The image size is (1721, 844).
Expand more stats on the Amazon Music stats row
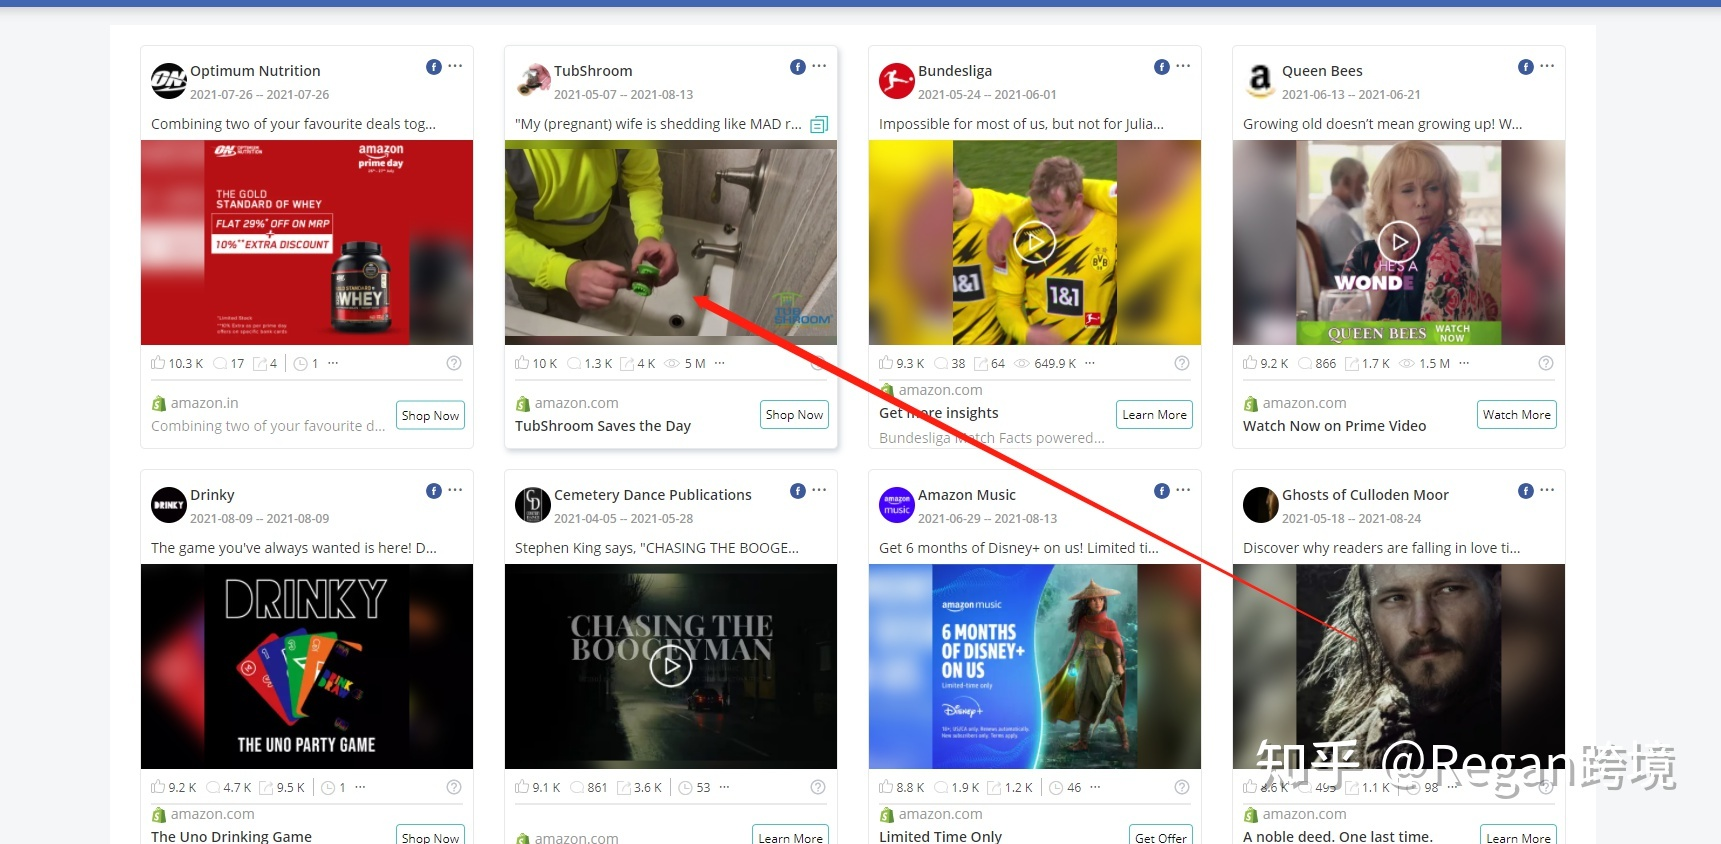pyautogui.click(x=1095, y=787)
